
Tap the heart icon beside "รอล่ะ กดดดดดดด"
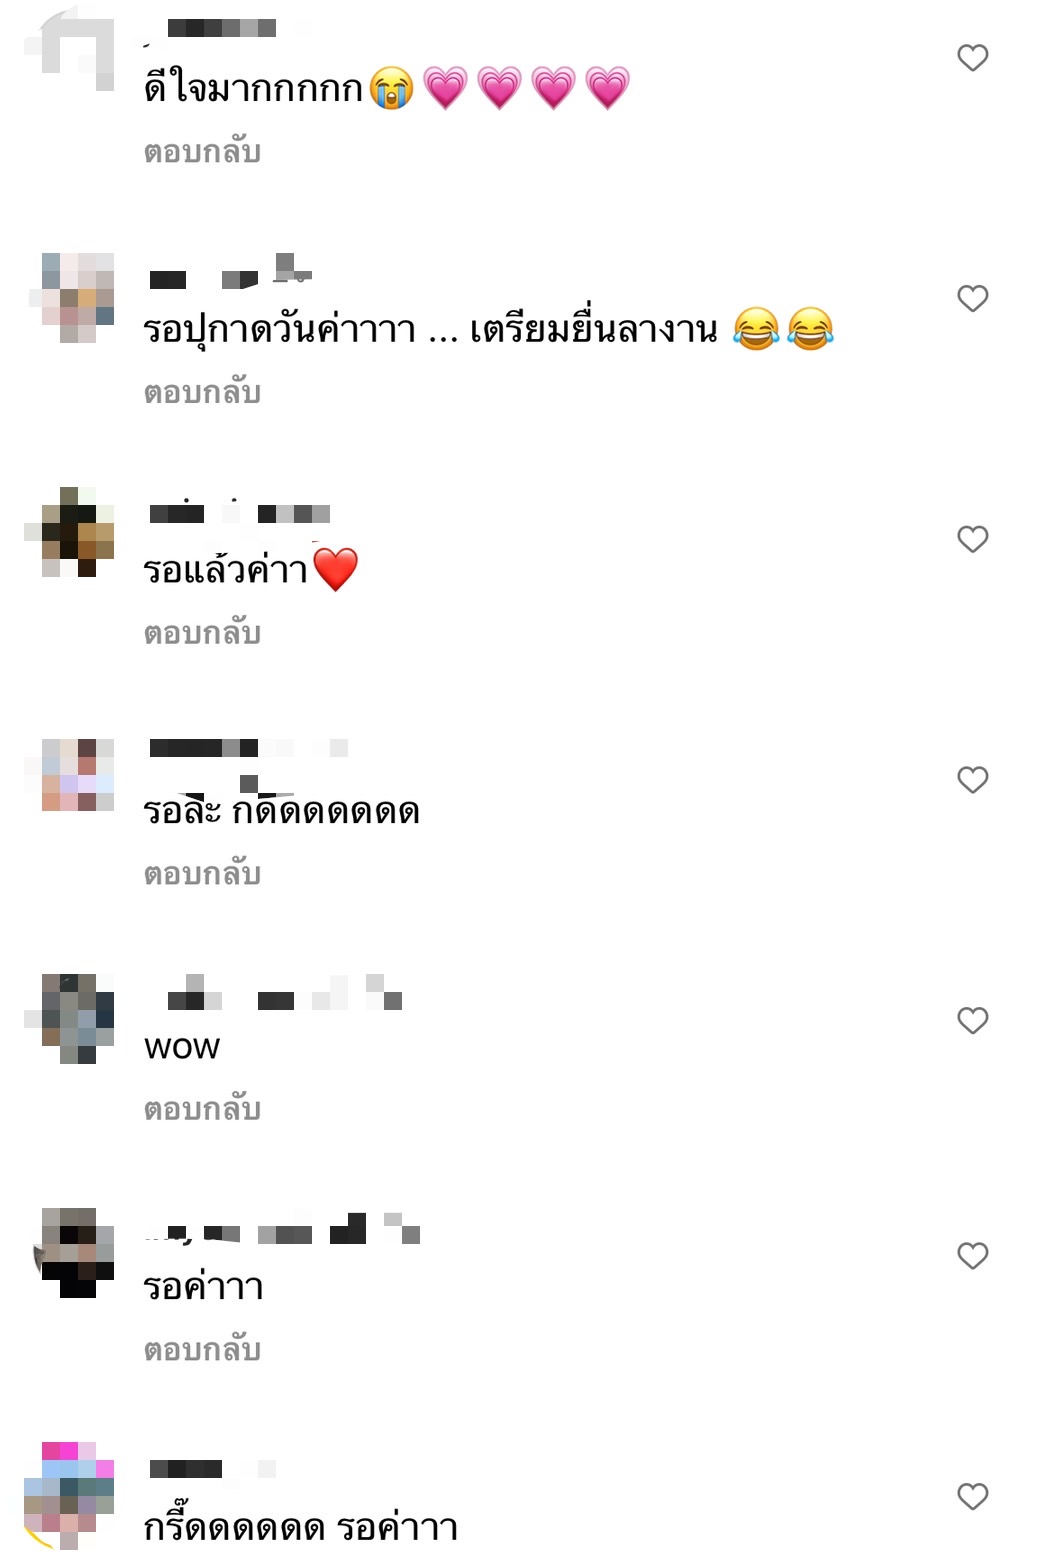973,780
